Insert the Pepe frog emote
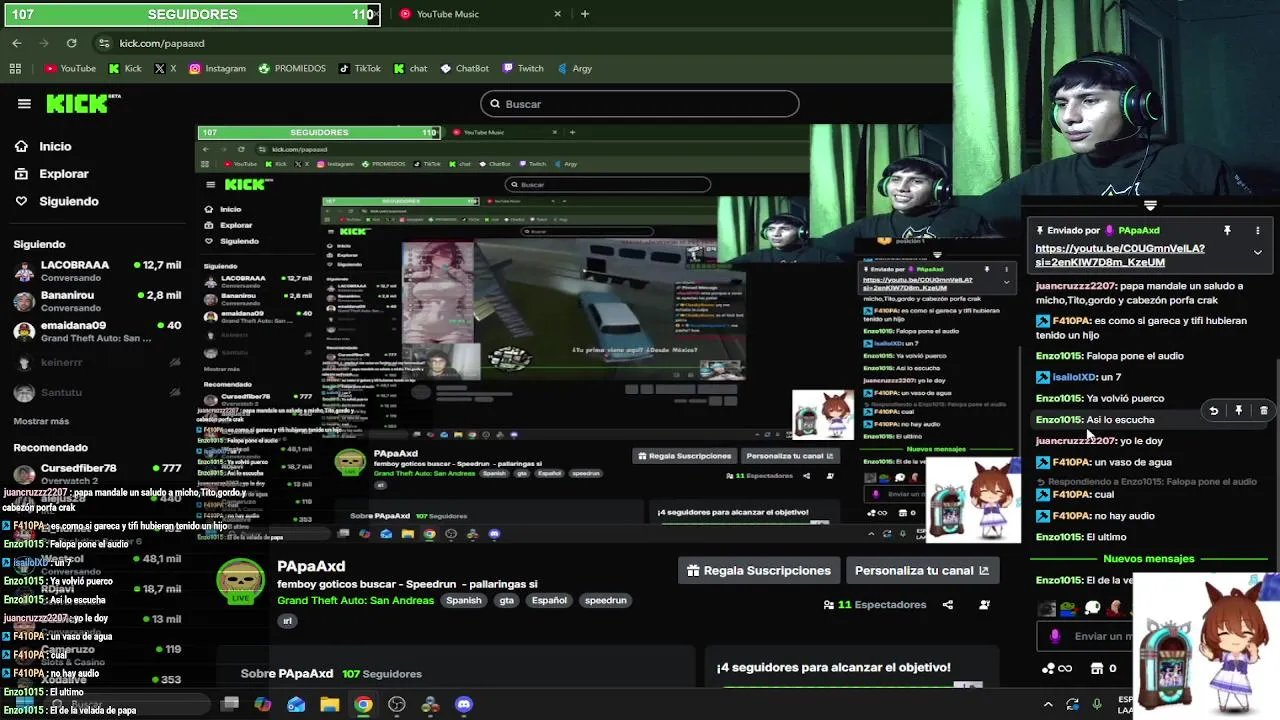The image size is (1280, 720). pyautogui.click(x=1069, y=609)
